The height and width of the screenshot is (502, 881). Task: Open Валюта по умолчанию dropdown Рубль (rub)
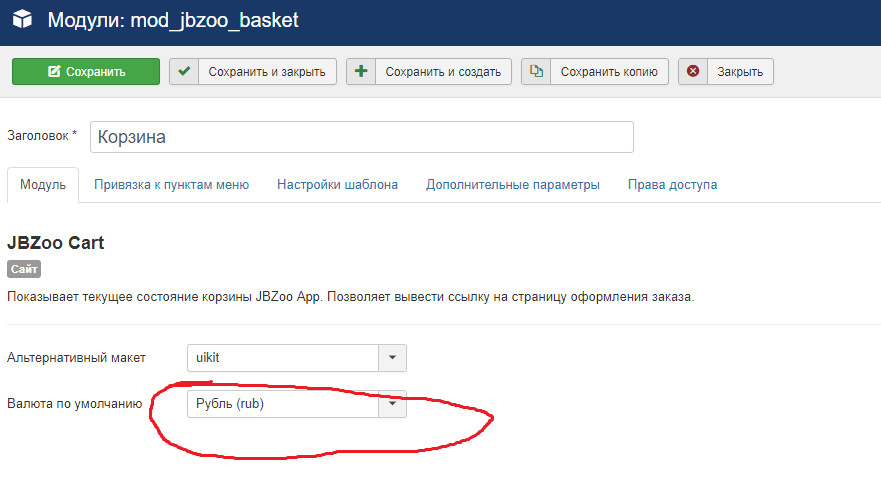point(297,404)
